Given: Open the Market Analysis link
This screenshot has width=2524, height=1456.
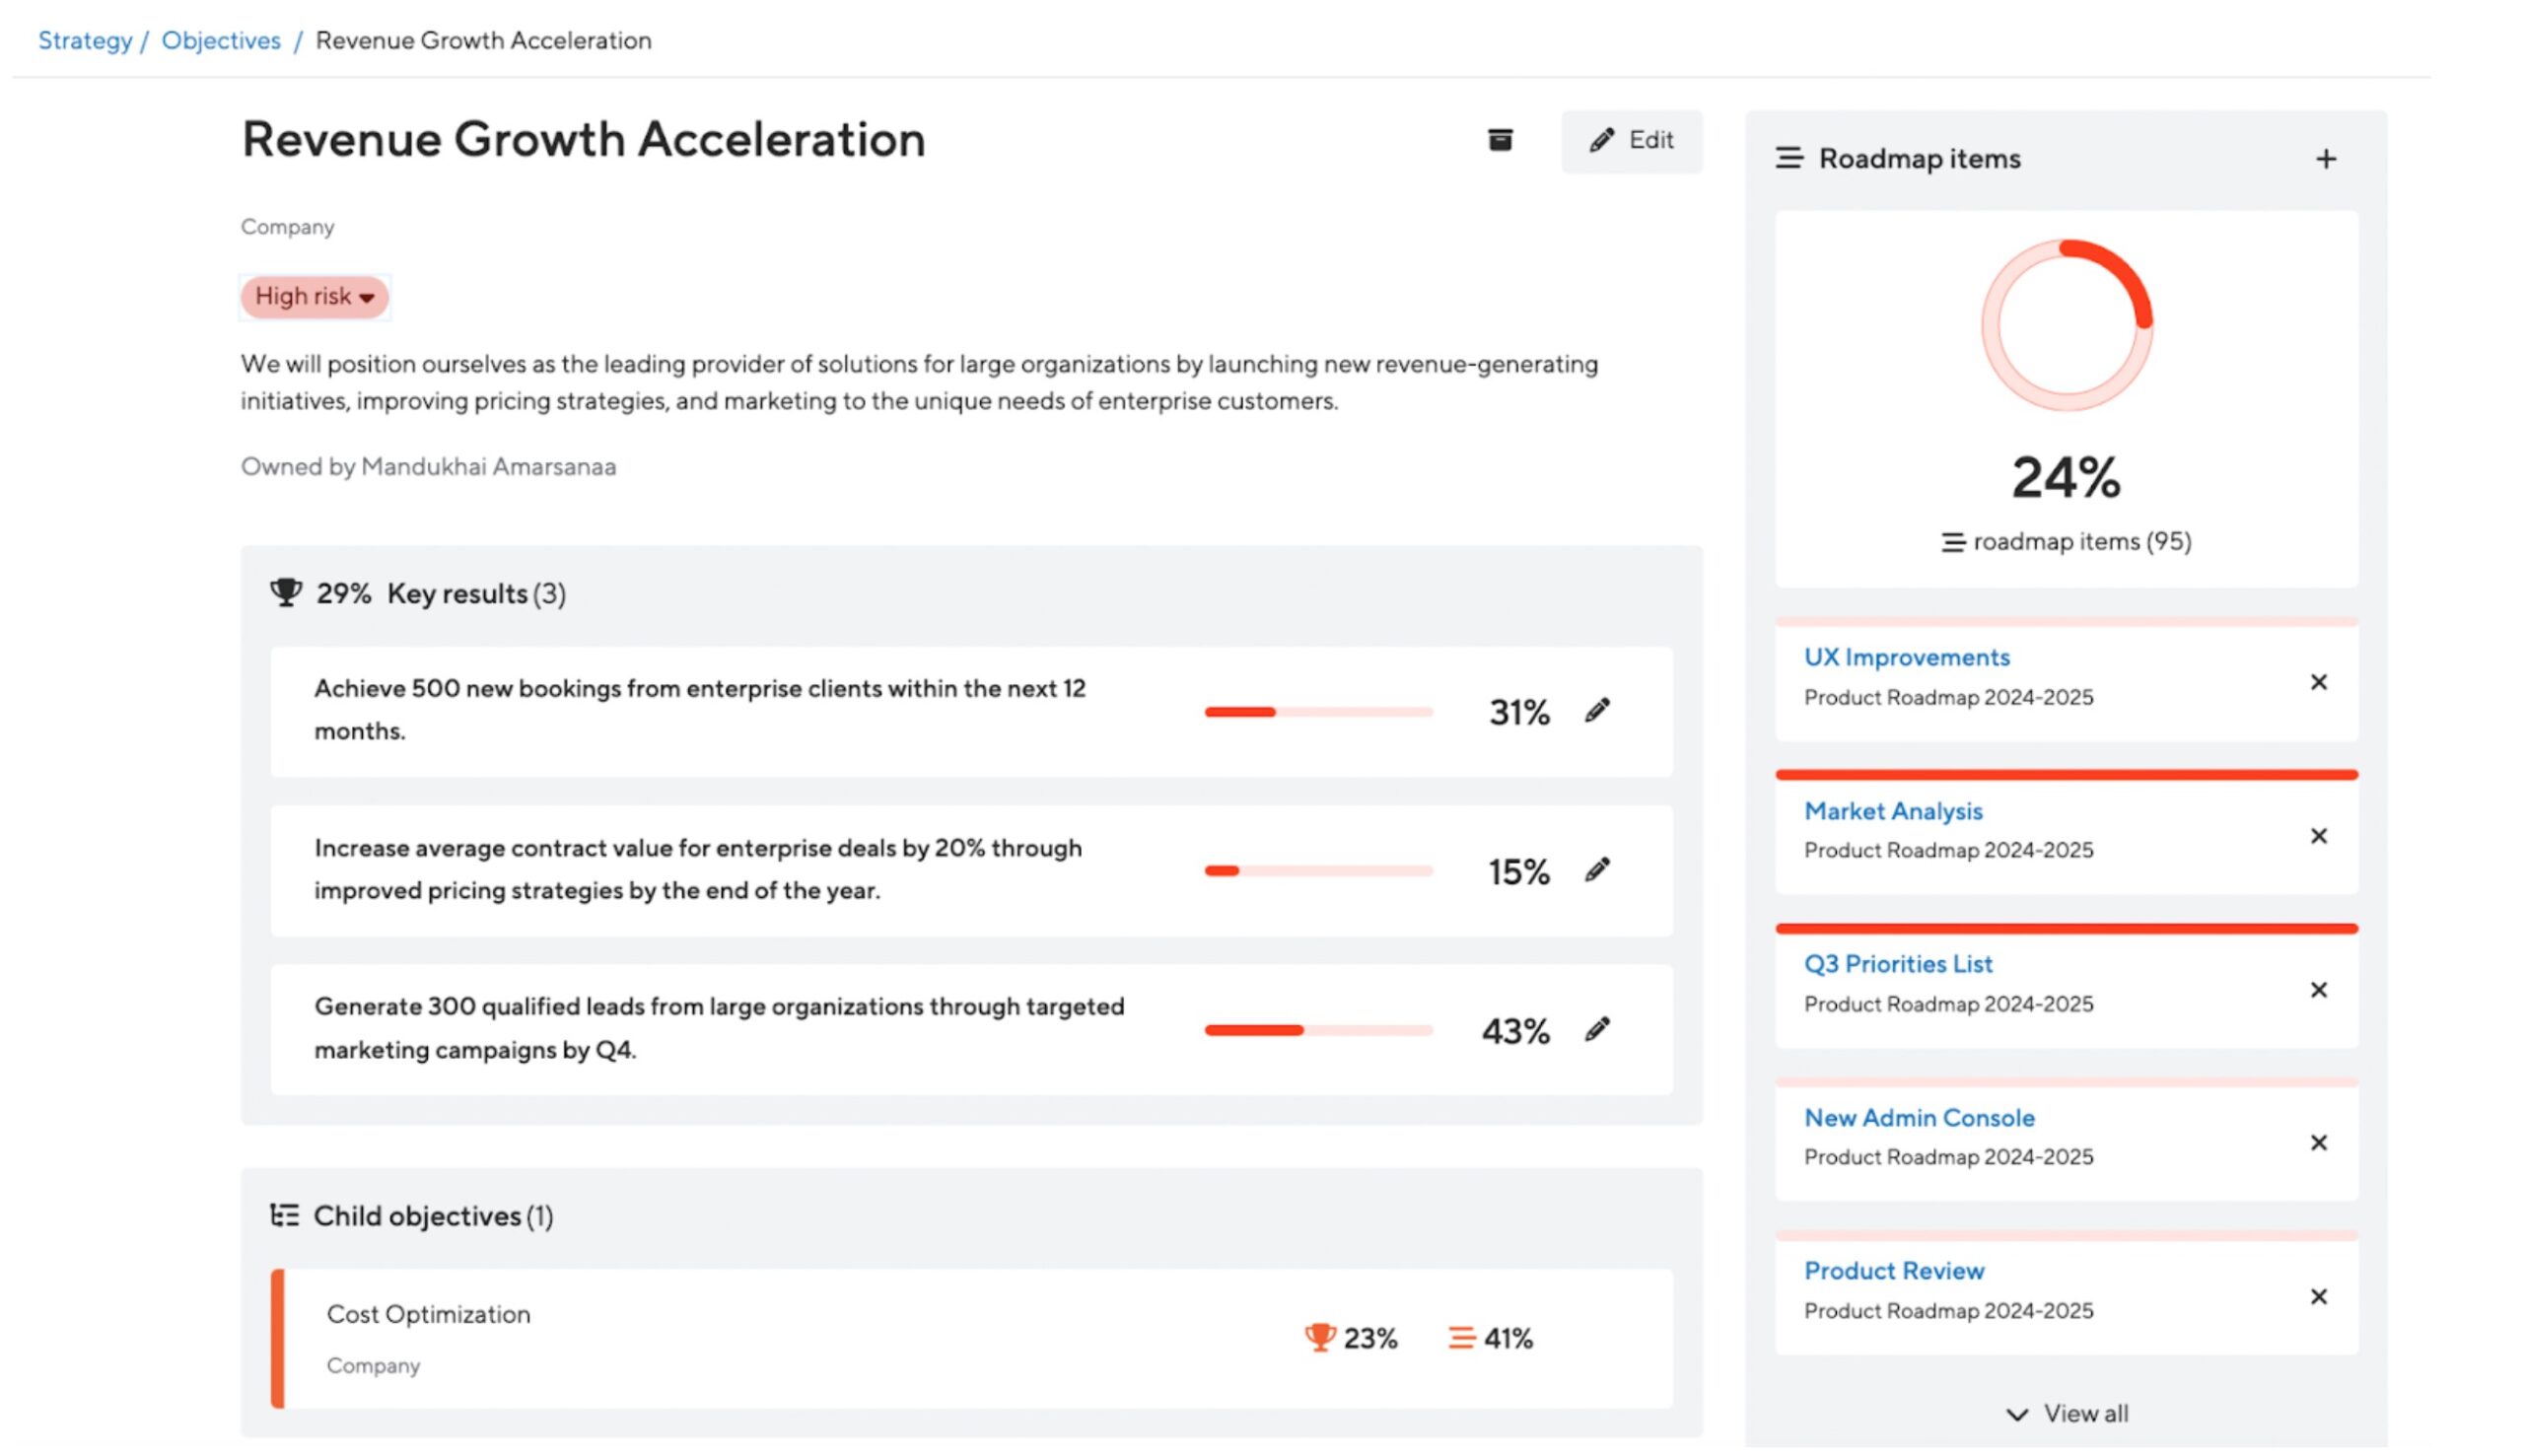Looking at the screenshot, I should [1892, 811].
